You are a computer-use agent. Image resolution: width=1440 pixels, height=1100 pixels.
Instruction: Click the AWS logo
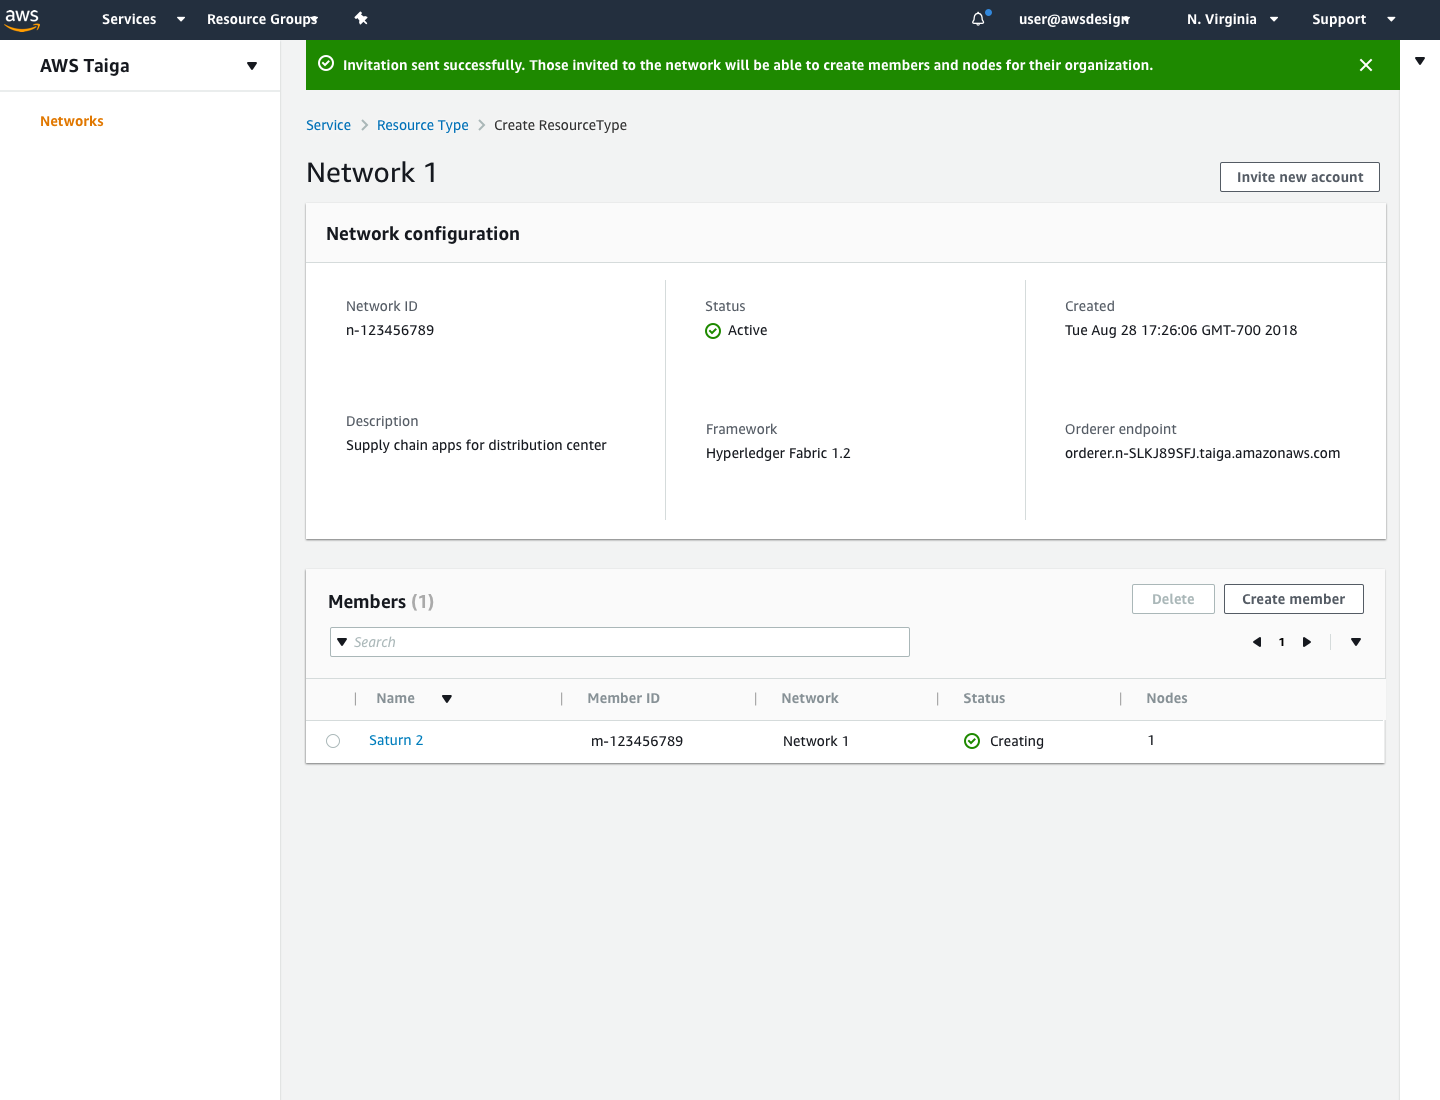pos(22,19)
